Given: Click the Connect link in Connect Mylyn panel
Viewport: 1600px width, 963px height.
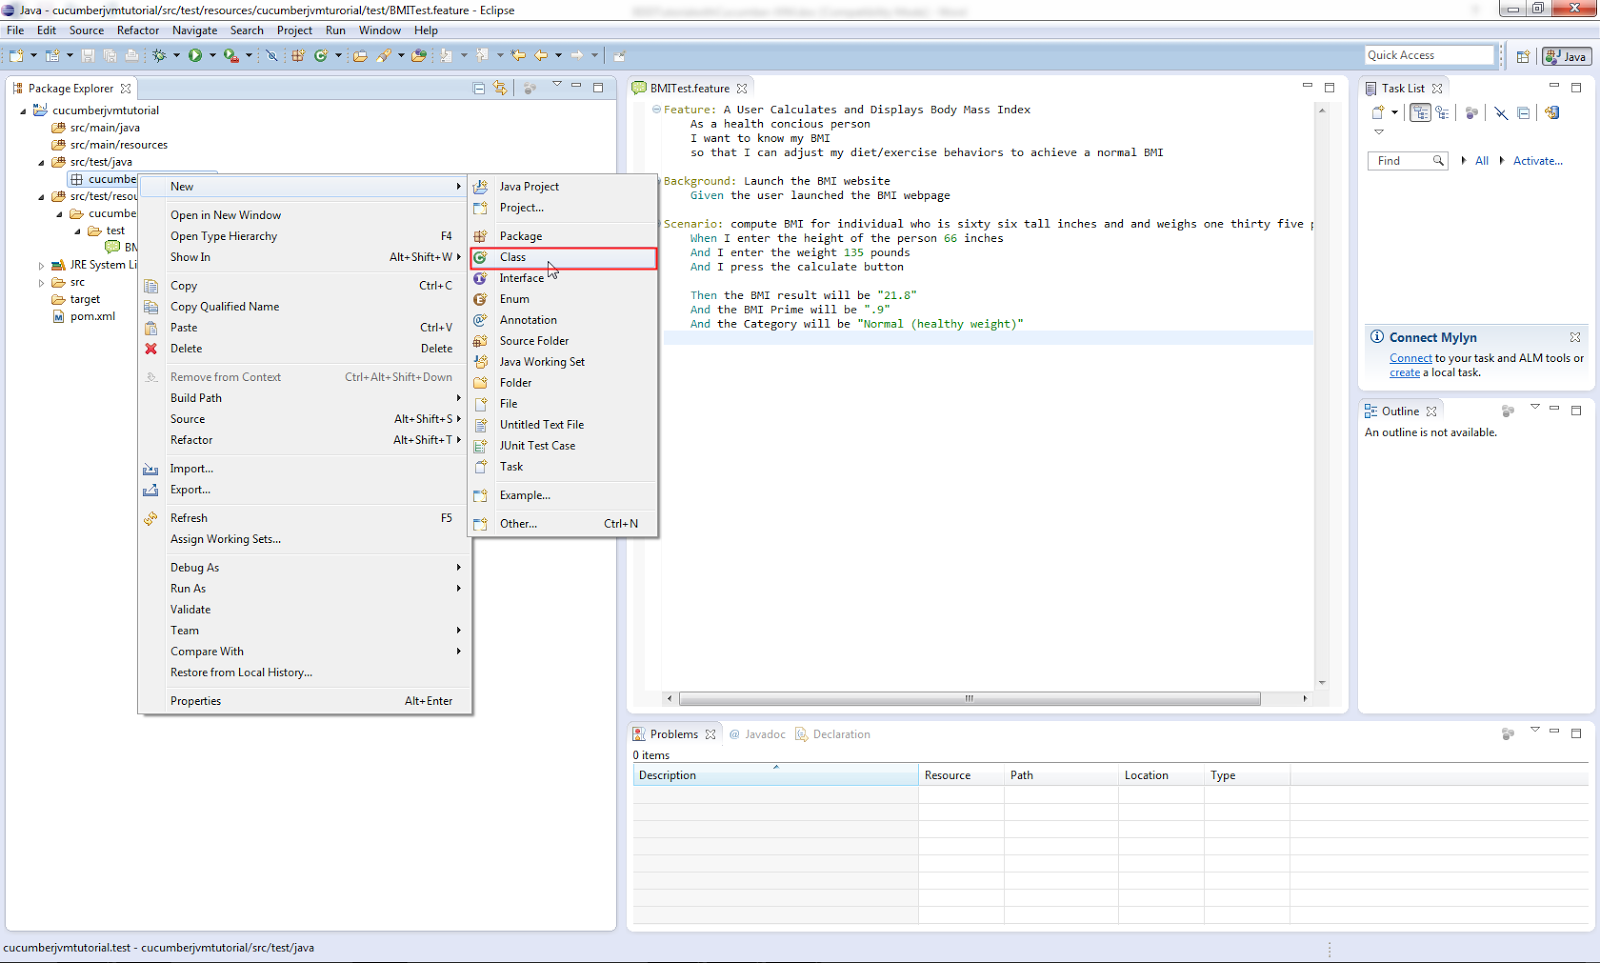Looking at the screenshot, I should point(1410,357).
